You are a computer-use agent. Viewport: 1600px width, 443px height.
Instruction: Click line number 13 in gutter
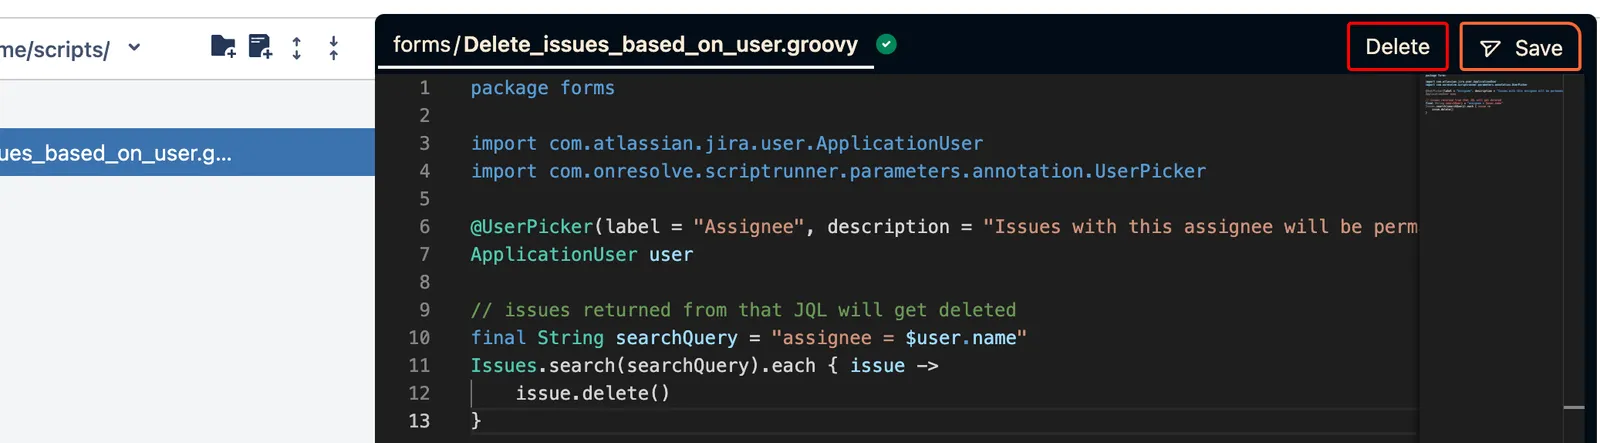(419, 421)
